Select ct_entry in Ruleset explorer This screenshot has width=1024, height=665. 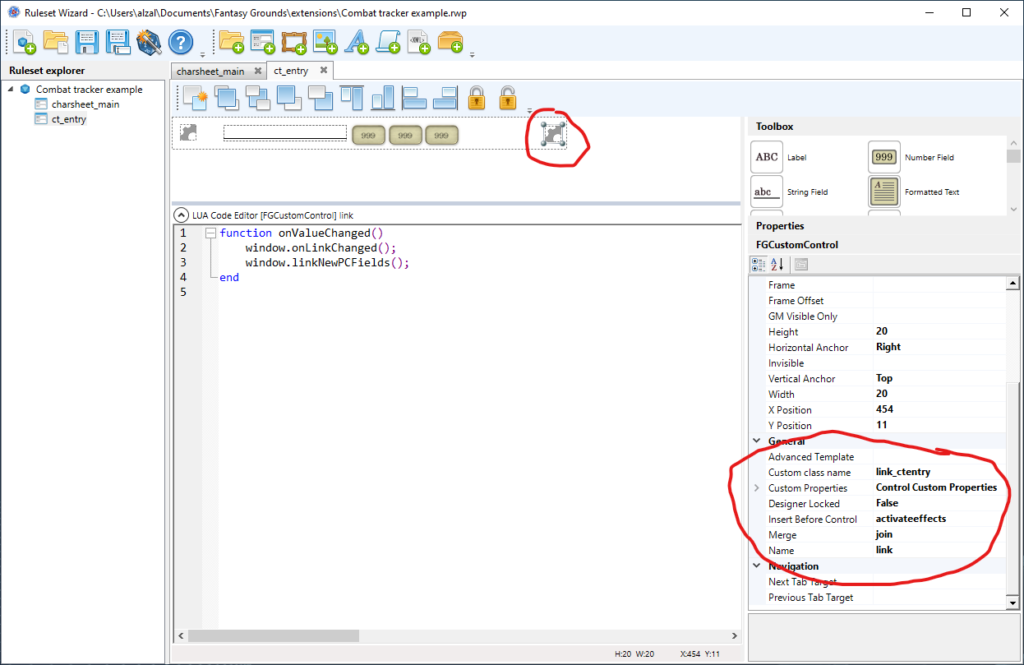[69, 119]
